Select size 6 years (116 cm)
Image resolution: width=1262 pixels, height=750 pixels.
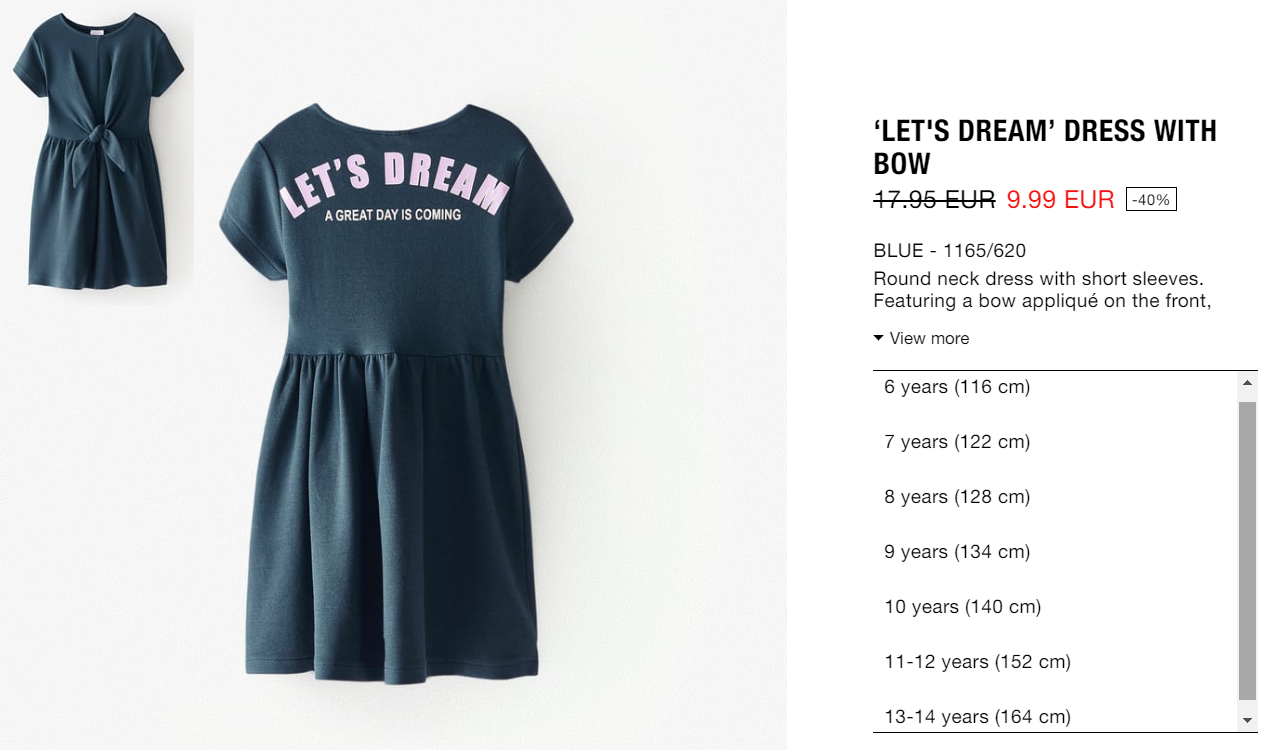[1056, 387]
